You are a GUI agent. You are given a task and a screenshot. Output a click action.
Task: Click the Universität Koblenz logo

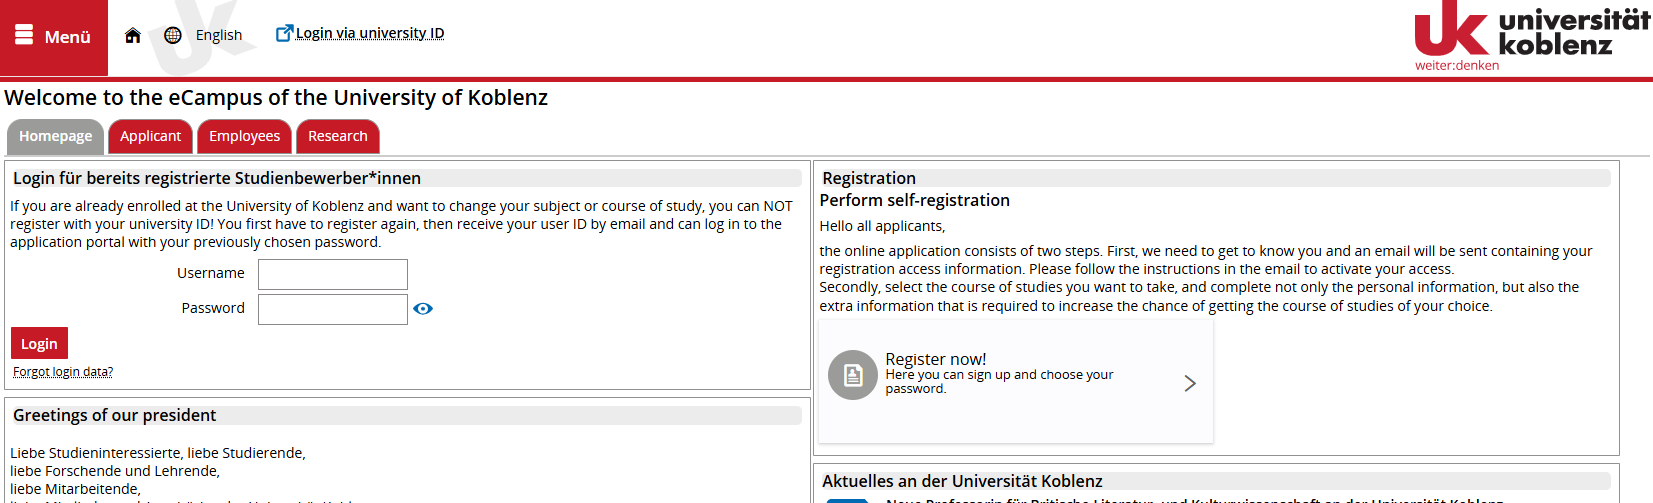coord(1531,37)
